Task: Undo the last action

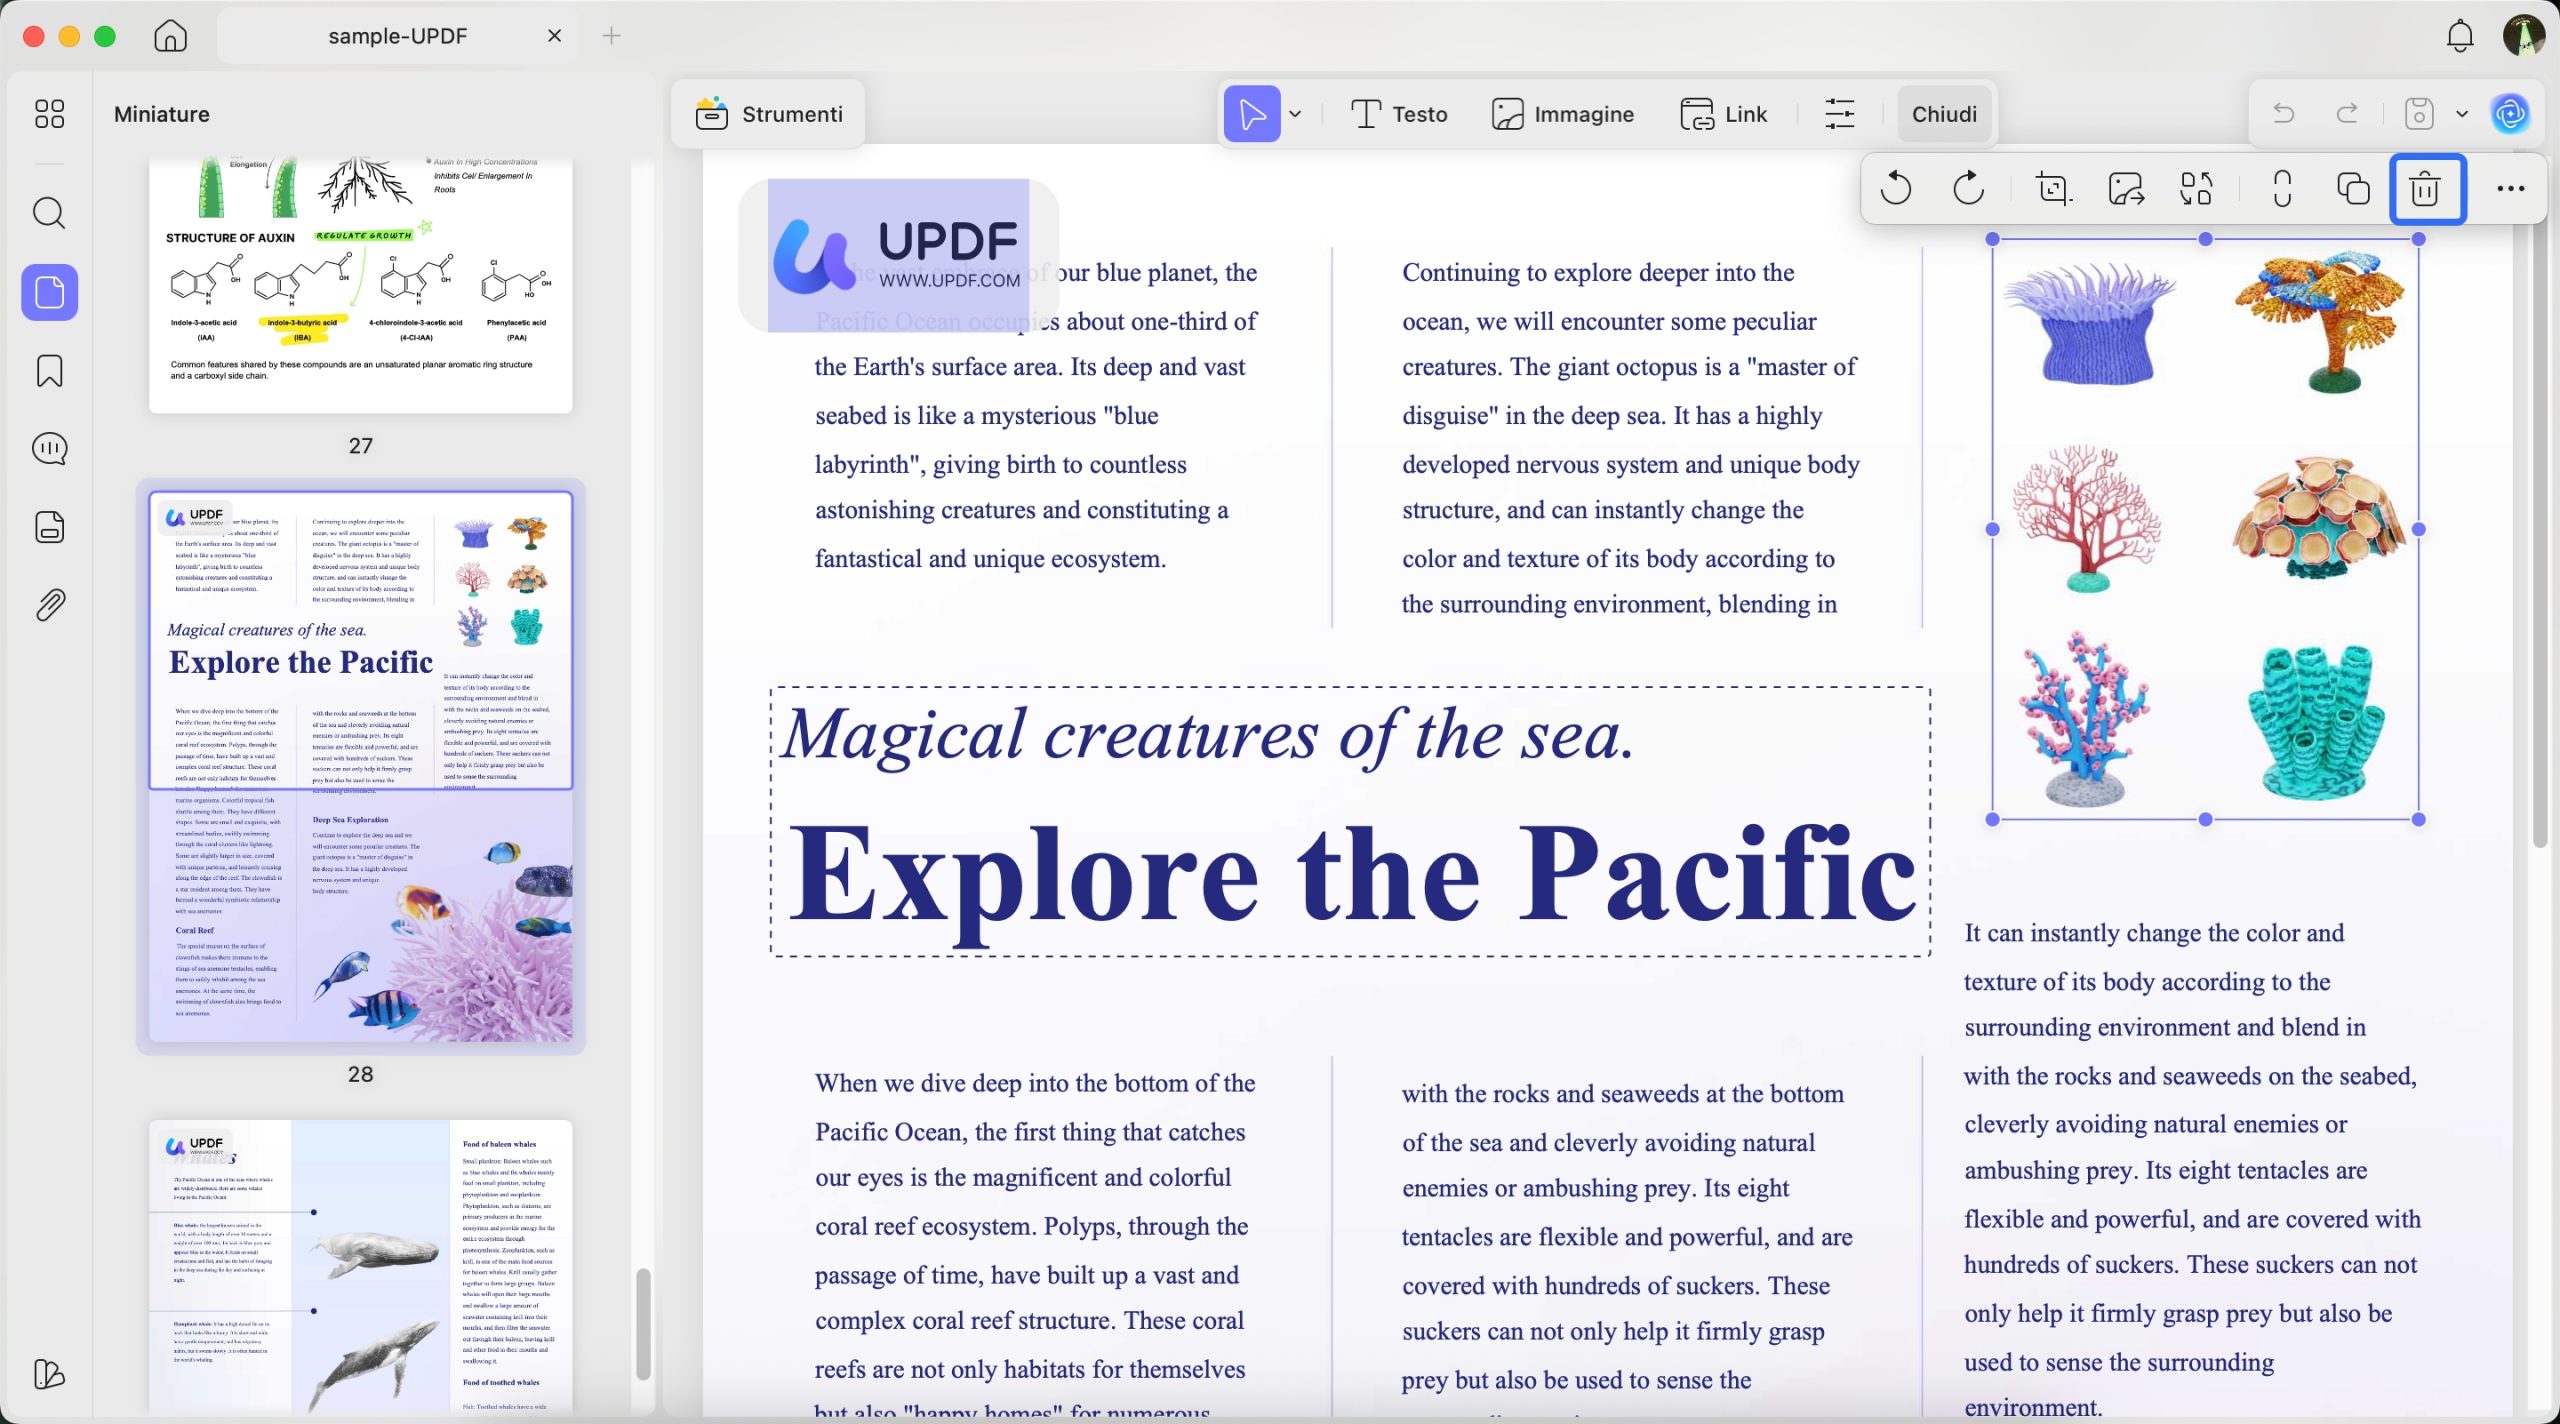Action: [2283, 114]
